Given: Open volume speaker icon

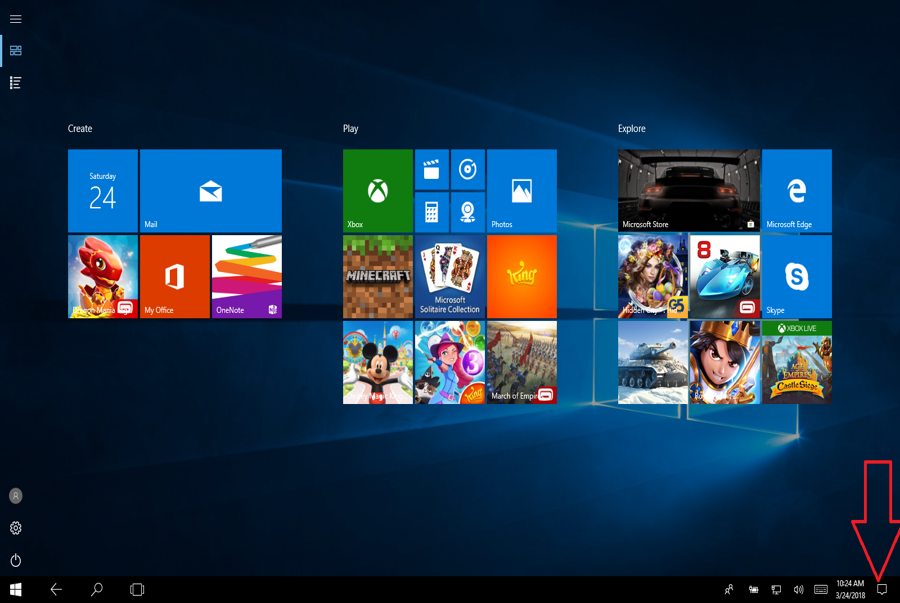Looking at the screenshot, I should coord(798,589).
